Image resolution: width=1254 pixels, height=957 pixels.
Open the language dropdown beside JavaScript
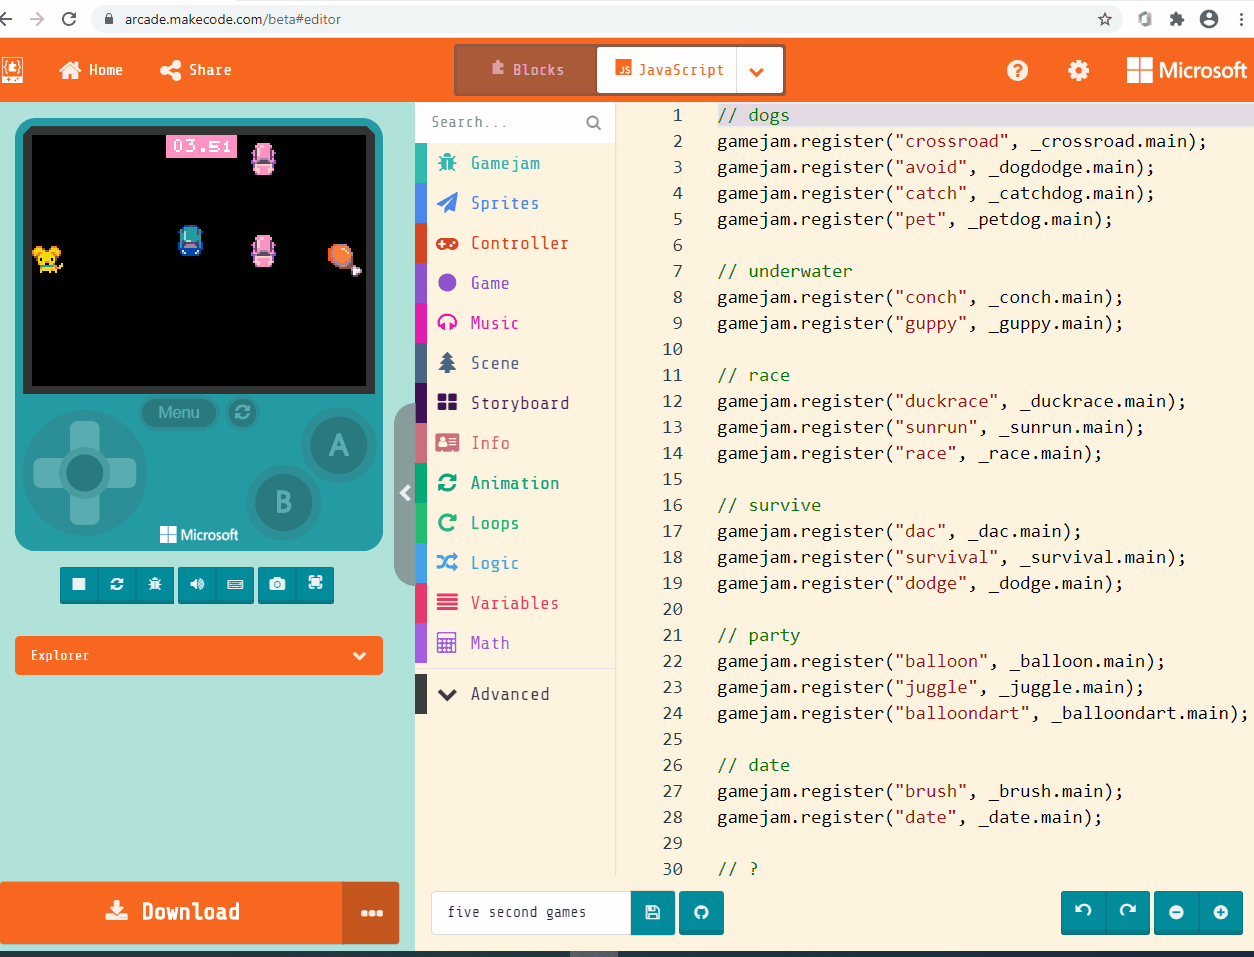(x=758, y=71)
